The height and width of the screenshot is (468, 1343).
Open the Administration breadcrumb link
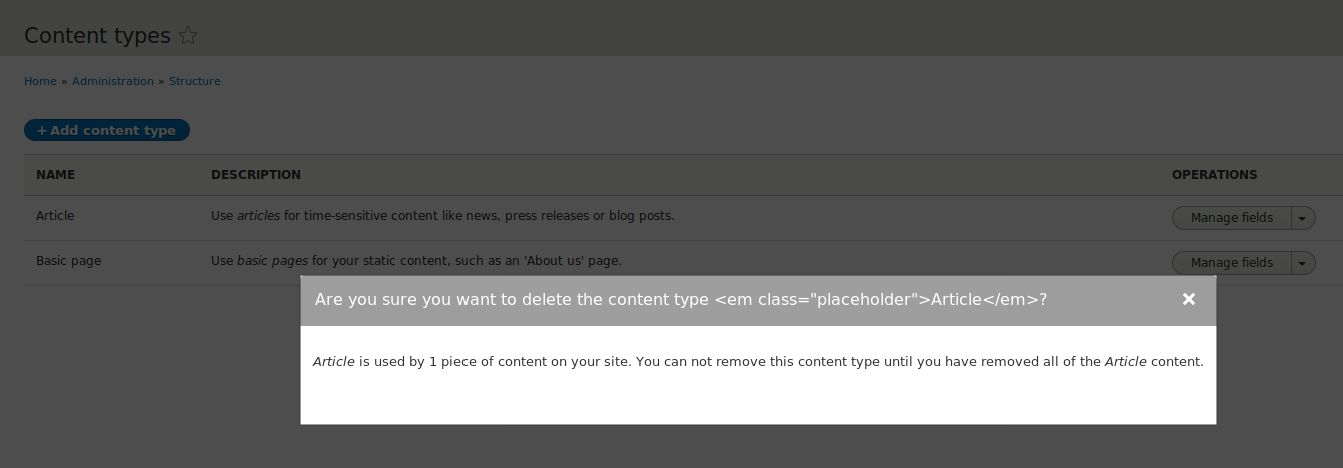(x=113, y=81)
